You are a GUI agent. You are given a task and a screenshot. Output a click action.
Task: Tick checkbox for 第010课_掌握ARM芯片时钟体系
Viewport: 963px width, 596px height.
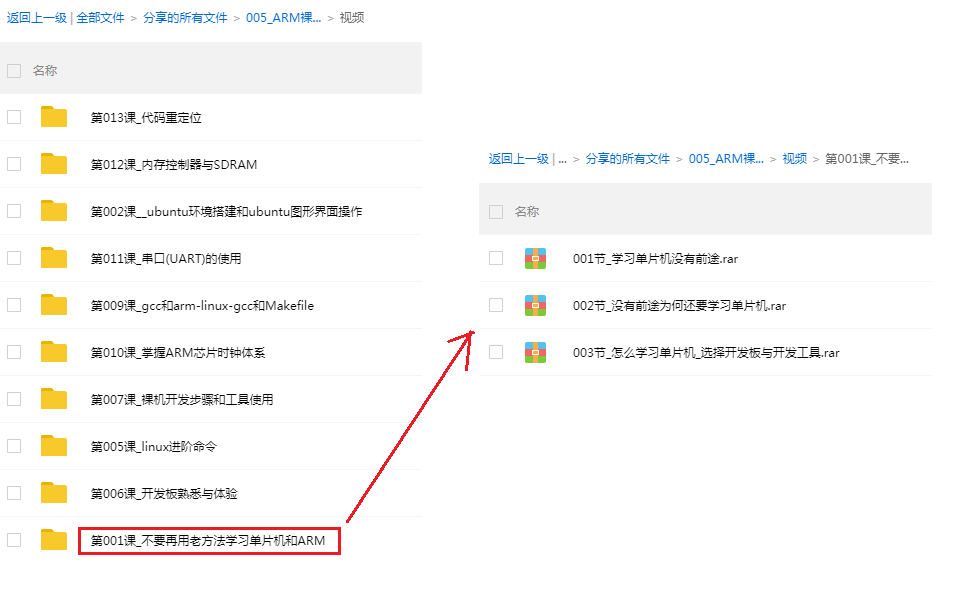pos(14,352)
